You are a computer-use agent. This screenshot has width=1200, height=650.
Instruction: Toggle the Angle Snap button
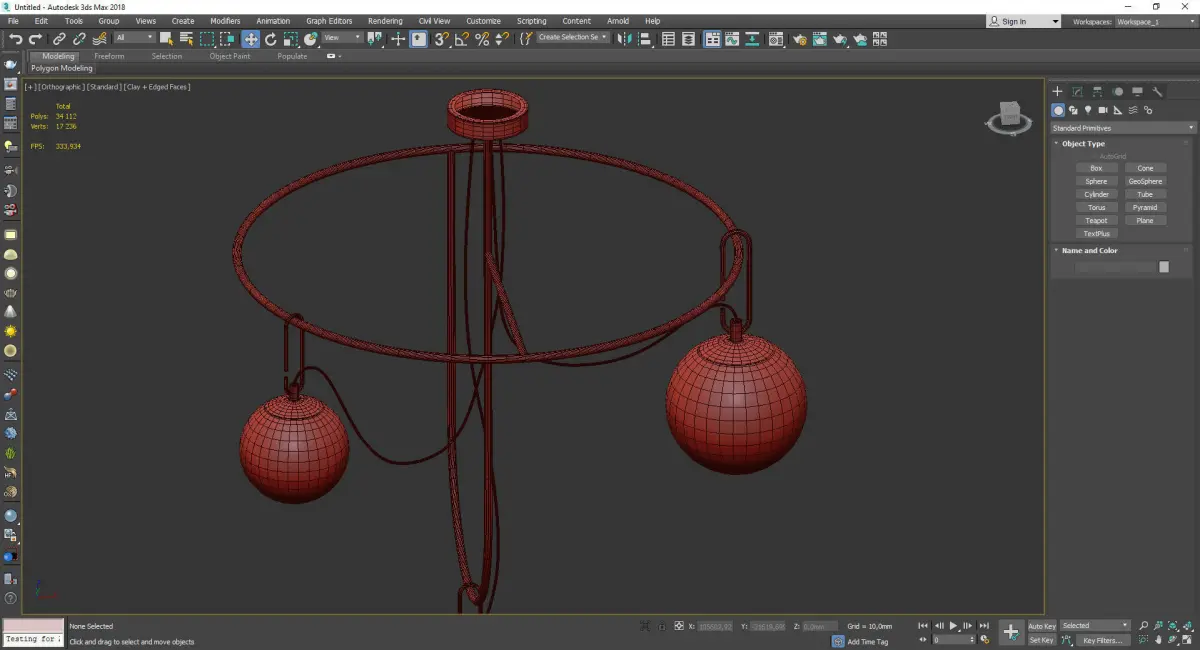tap(461, 39)
